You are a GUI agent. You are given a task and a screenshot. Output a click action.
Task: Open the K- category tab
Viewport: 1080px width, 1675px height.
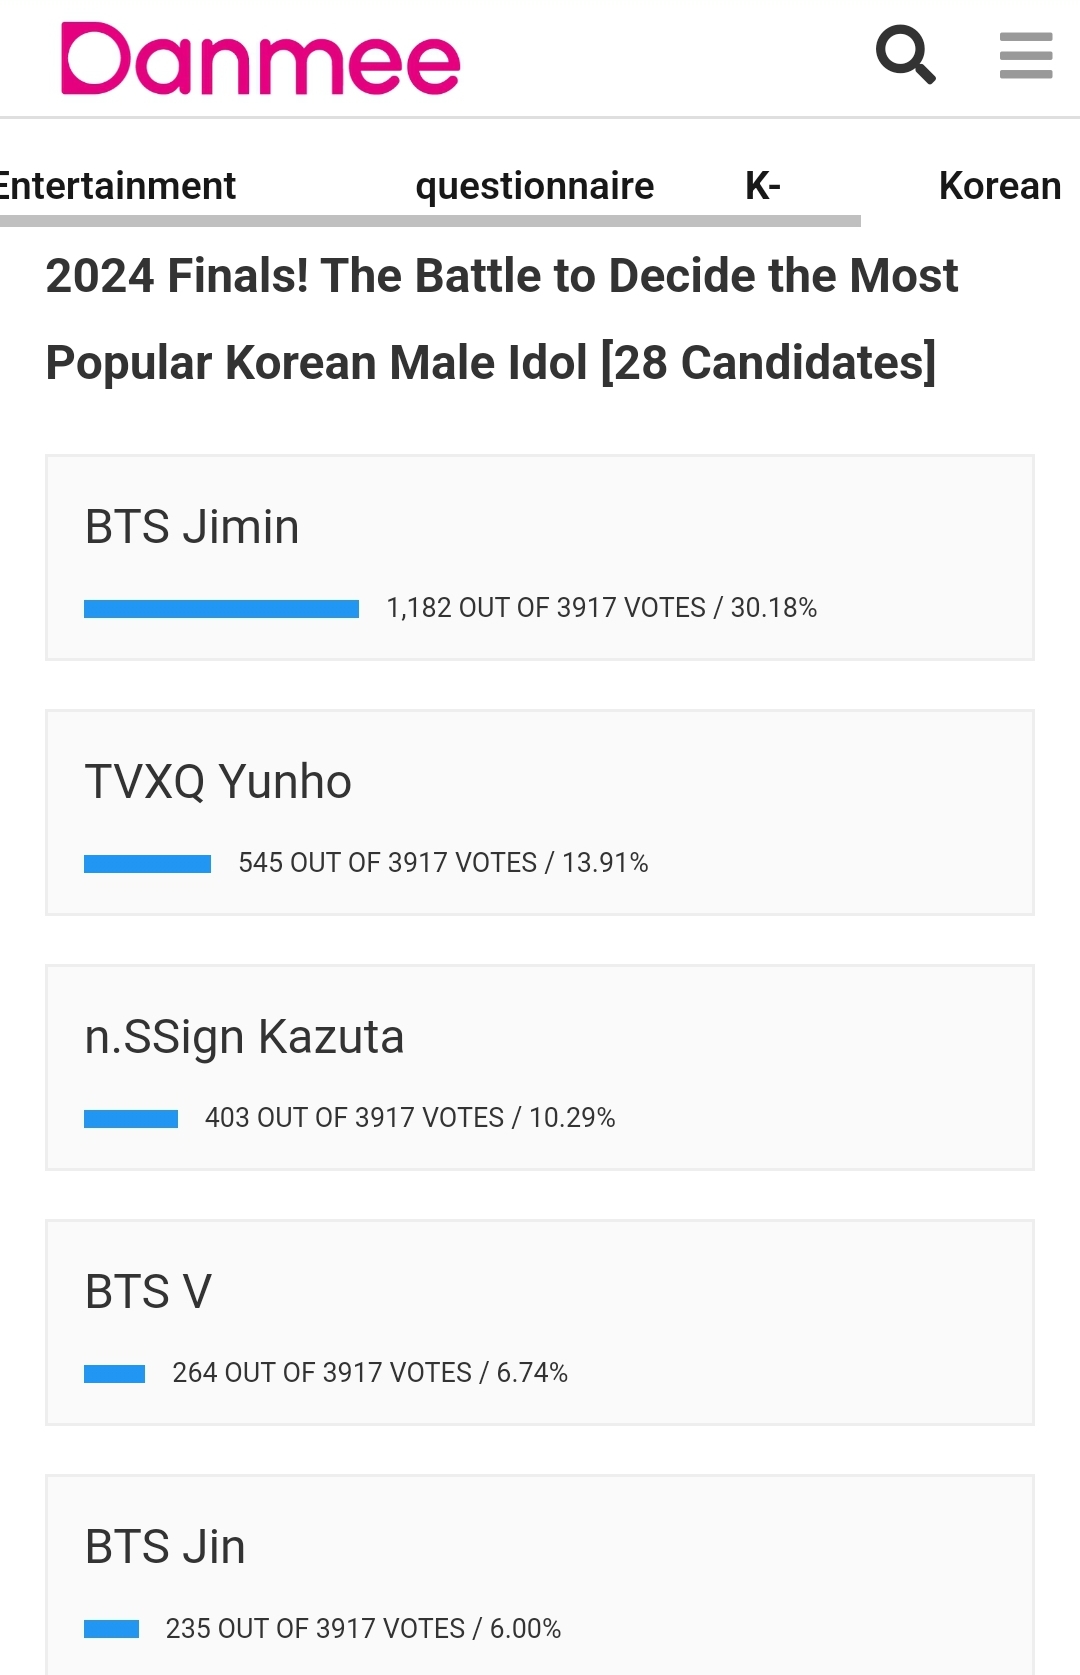[762, 186]
